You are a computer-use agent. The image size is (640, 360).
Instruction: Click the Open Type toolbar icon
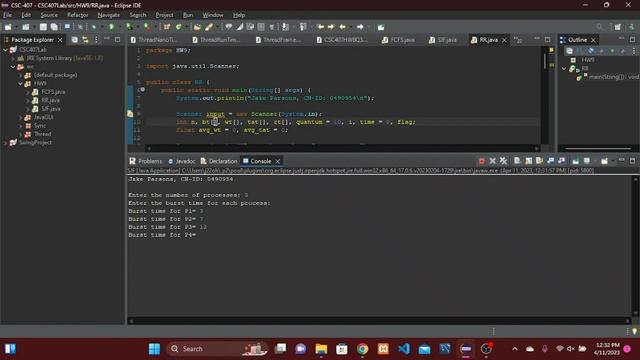point(197,27)
